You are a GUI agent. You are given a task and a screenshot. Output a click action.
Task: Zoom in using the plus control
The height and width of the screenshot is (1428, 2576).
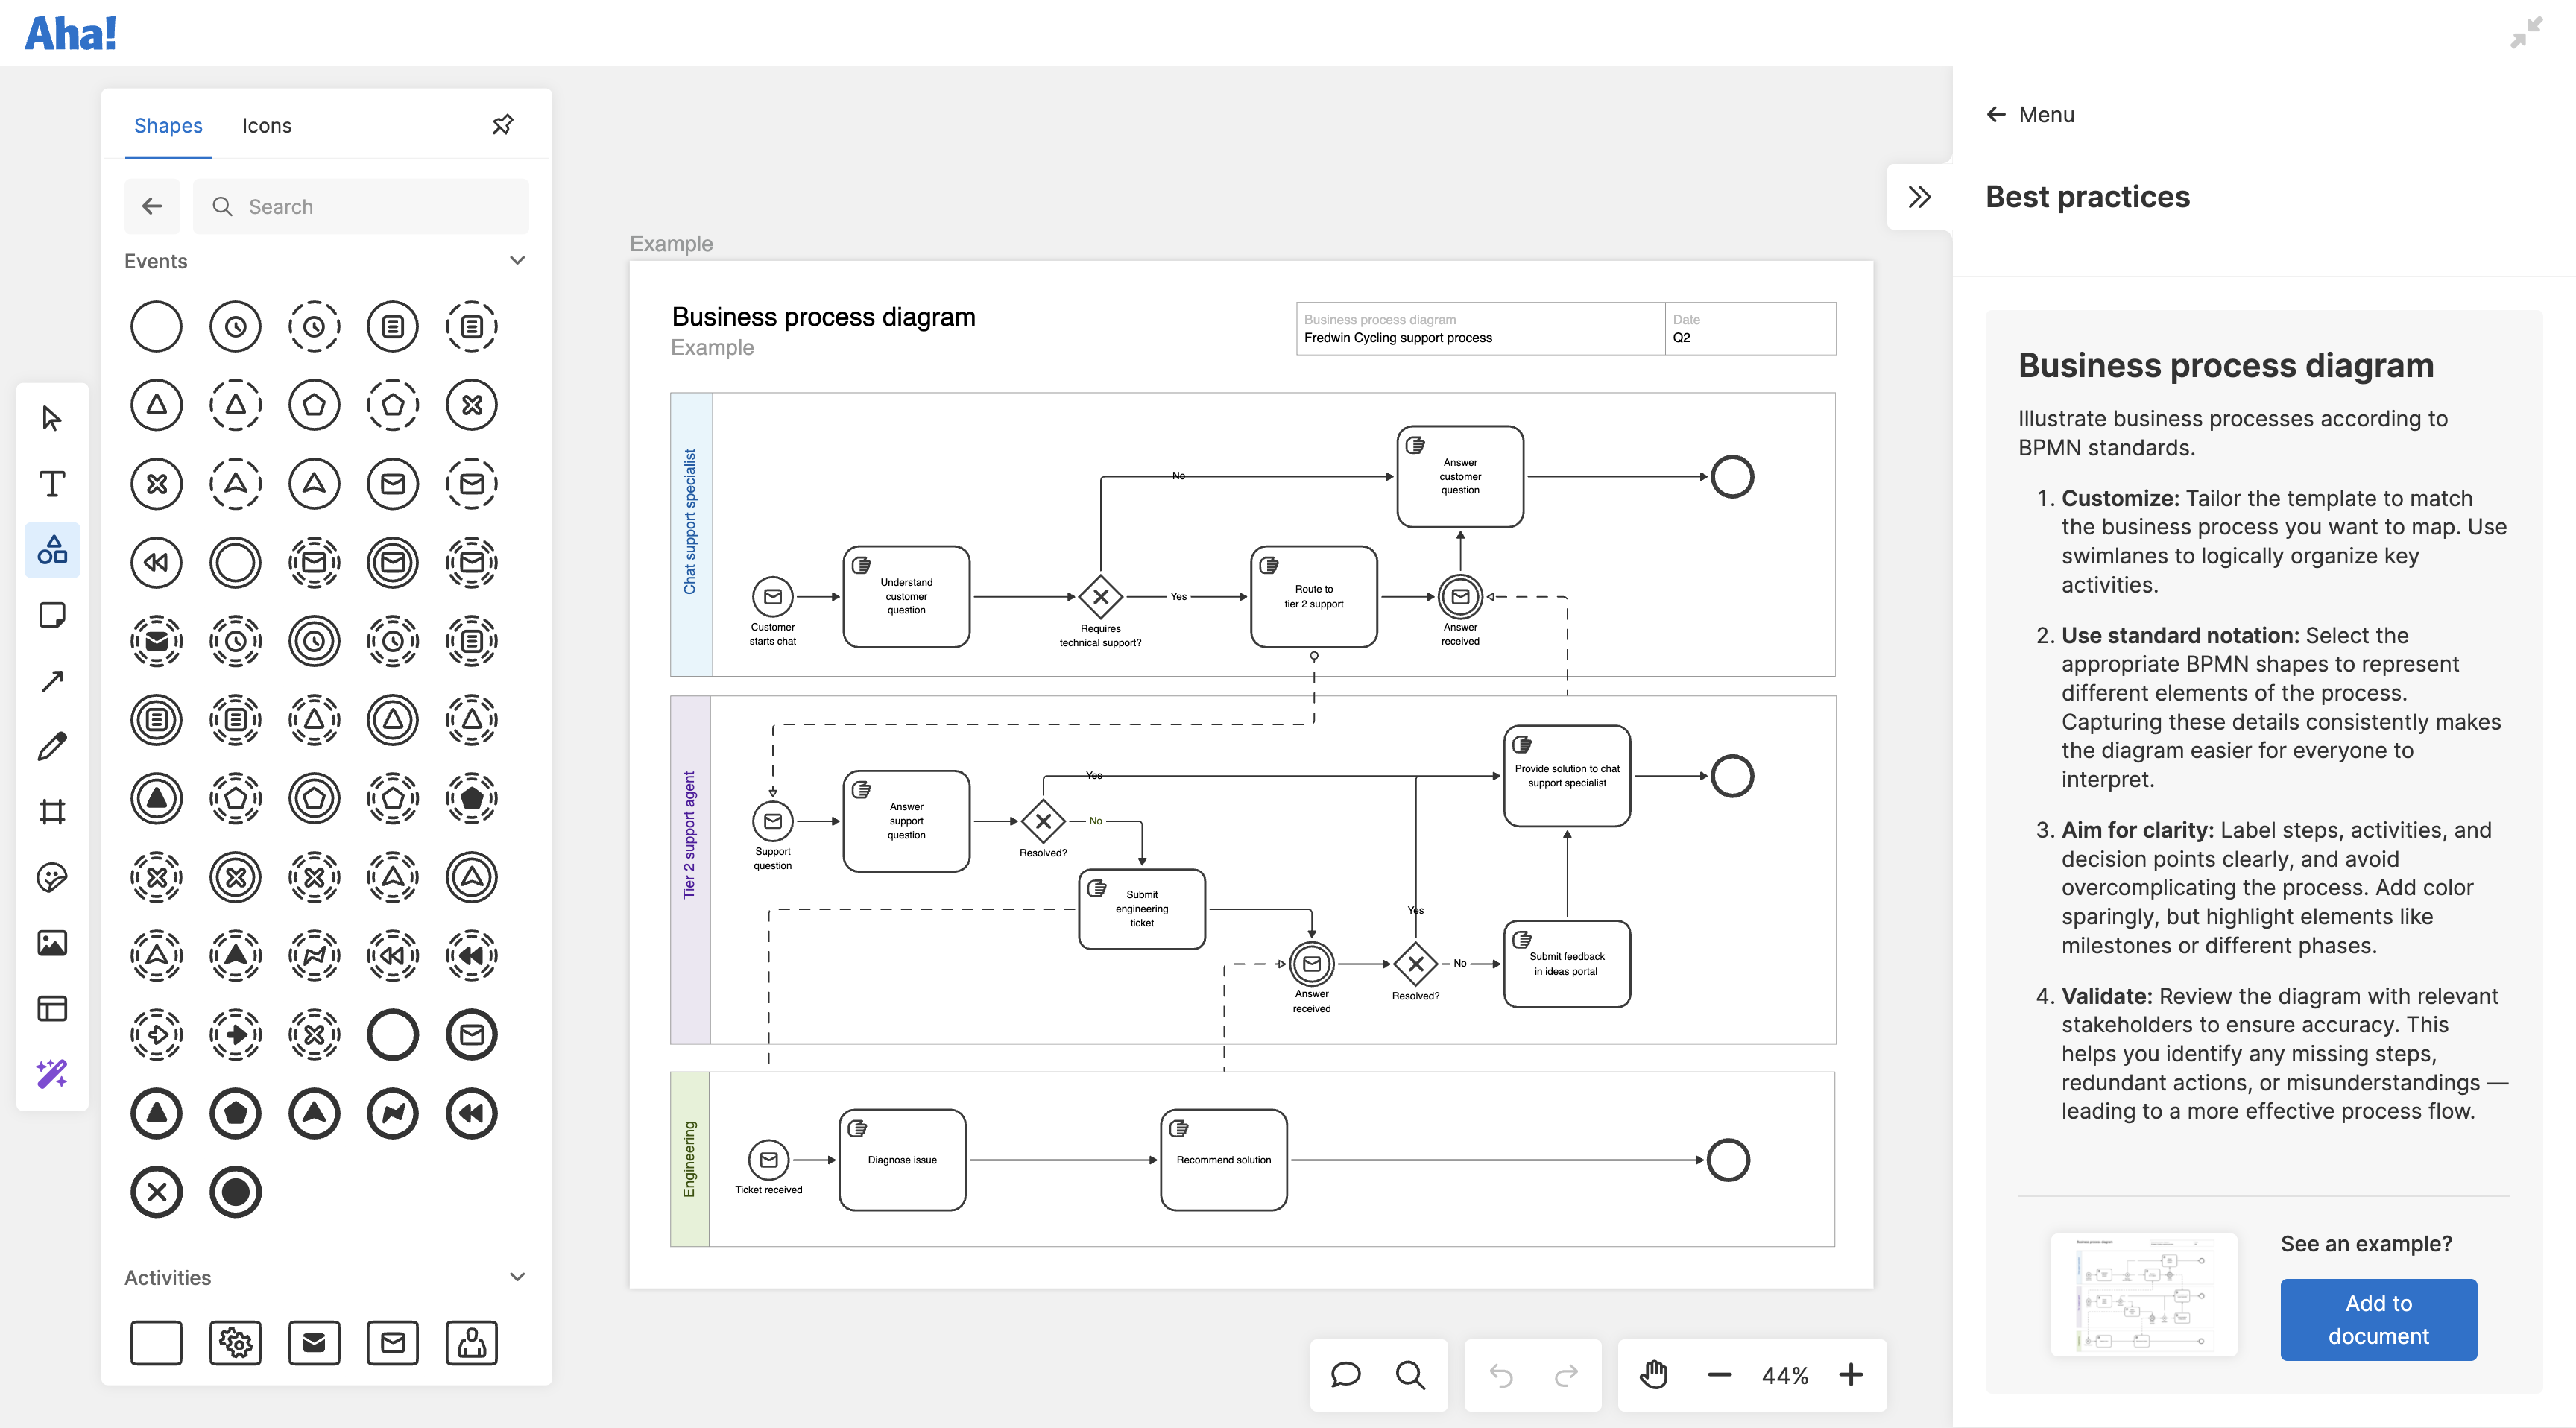pos(1849,1375)
